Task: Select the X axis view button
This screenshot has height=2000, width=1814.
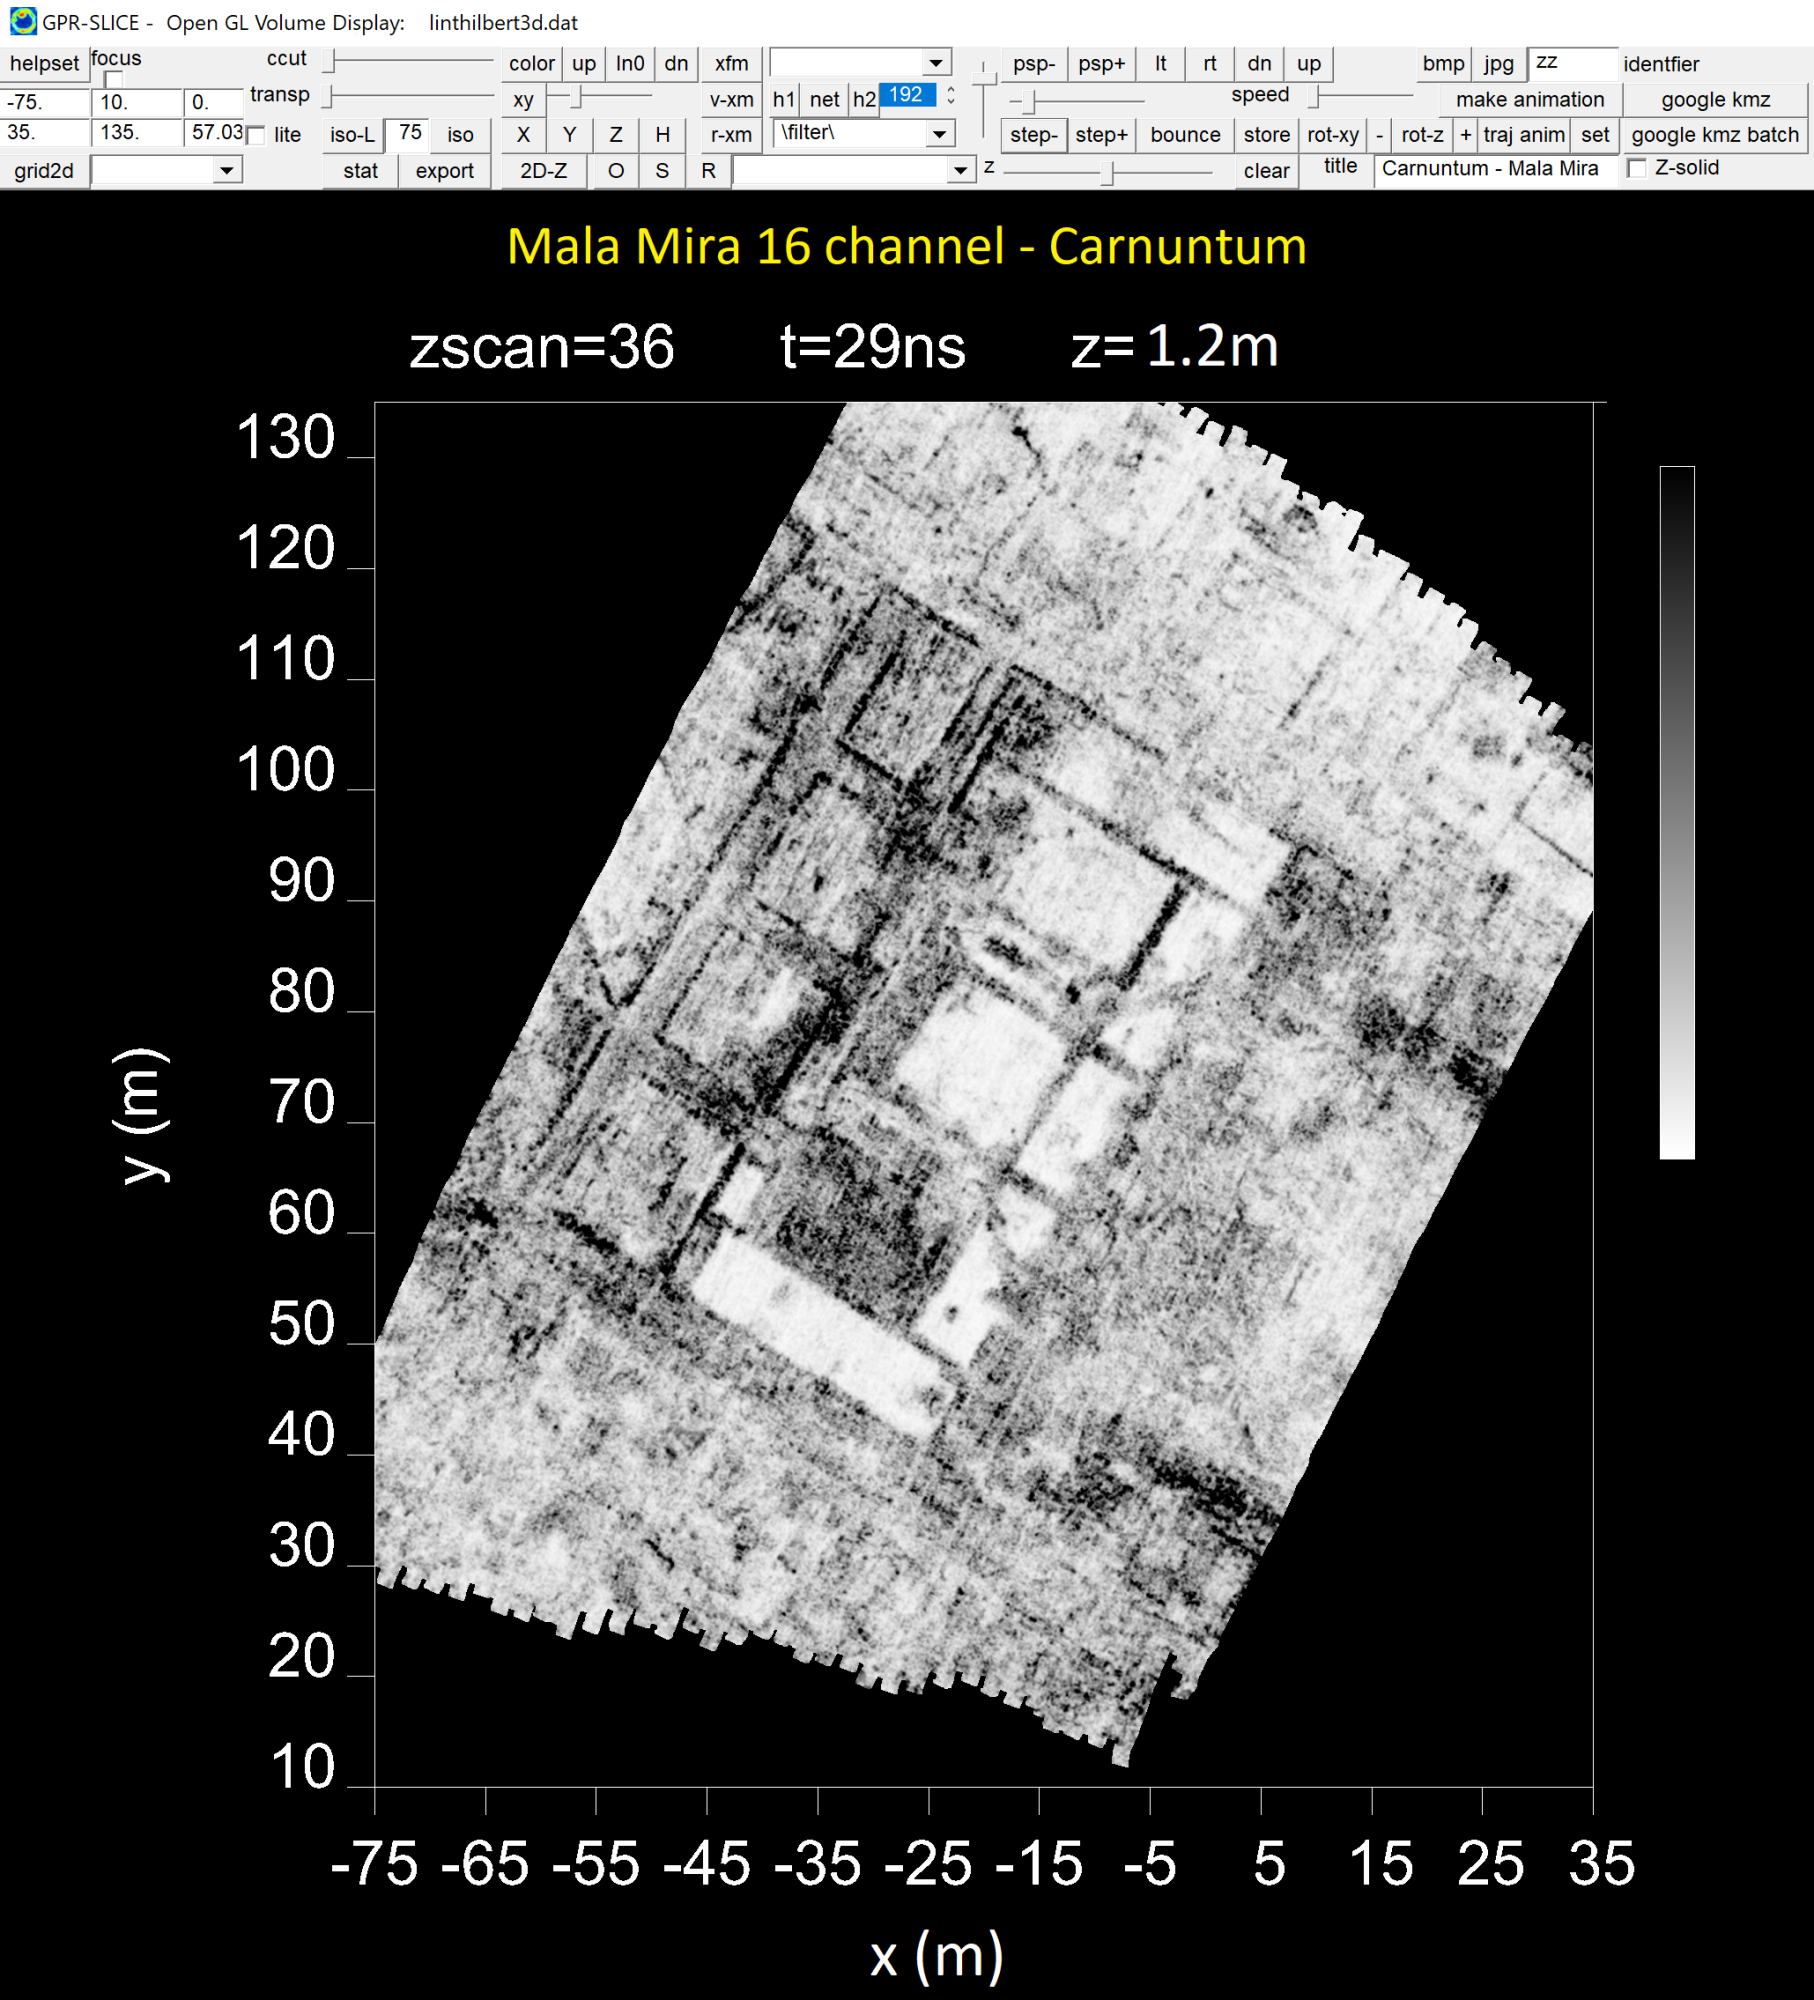Action: 523,135
